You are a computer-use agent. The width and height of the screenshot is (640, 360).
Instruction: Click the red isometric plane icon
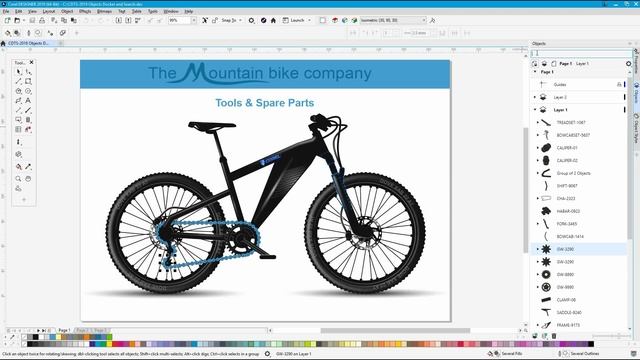[335, 20]
